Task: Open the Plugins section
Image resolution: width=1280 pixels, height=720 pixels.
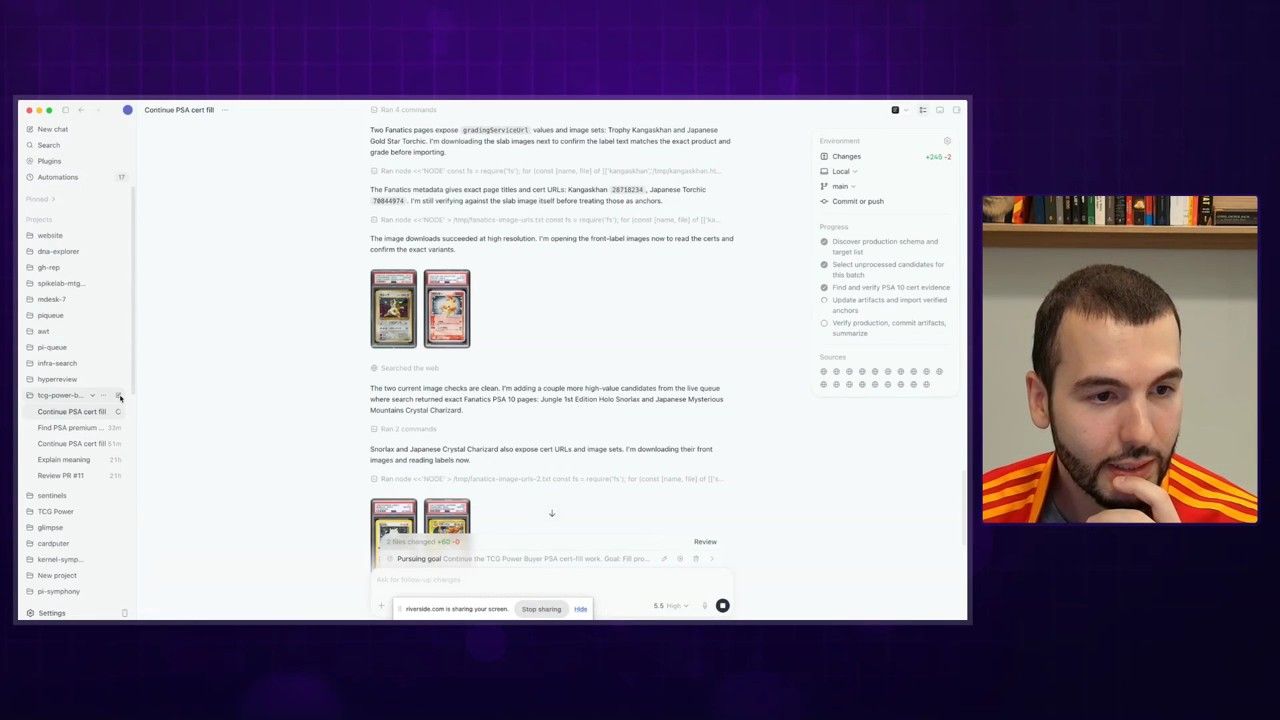Action: [x=49, y=161]
